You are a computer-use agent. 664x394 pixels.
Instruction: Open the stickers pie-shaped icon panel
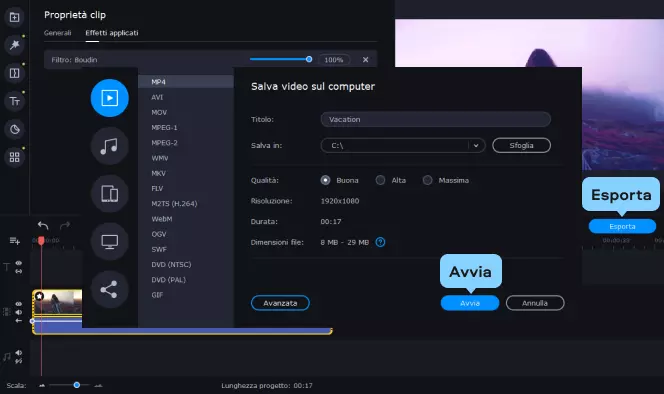[14, 129]
